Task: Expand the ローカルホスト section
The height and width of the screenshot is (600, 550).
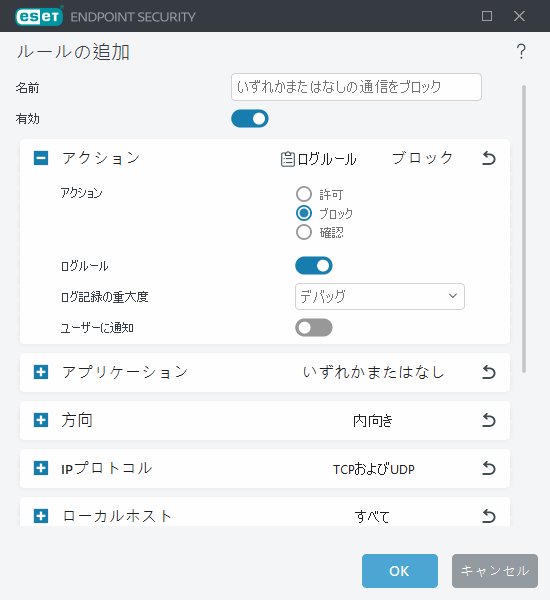Action: (x=41, y=516)
